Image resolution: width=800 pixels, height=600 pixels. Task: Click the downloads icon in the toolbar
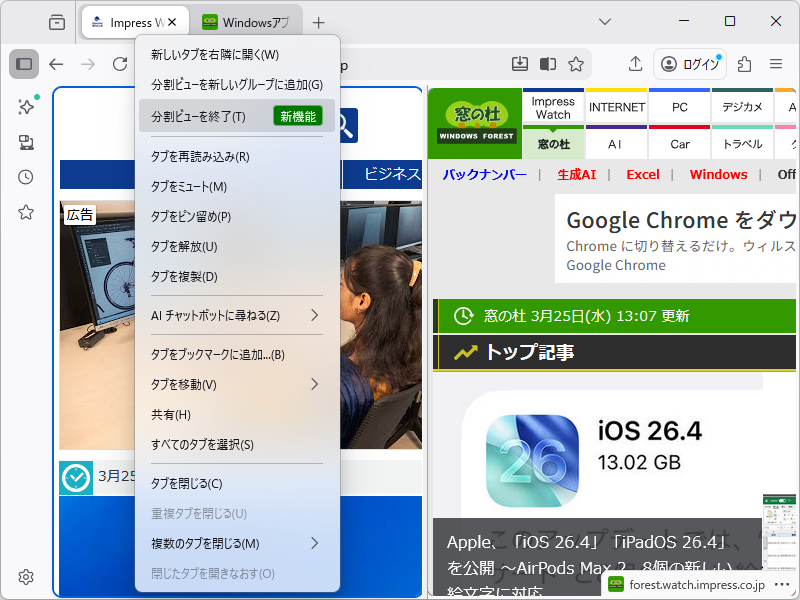click(519, 63)
